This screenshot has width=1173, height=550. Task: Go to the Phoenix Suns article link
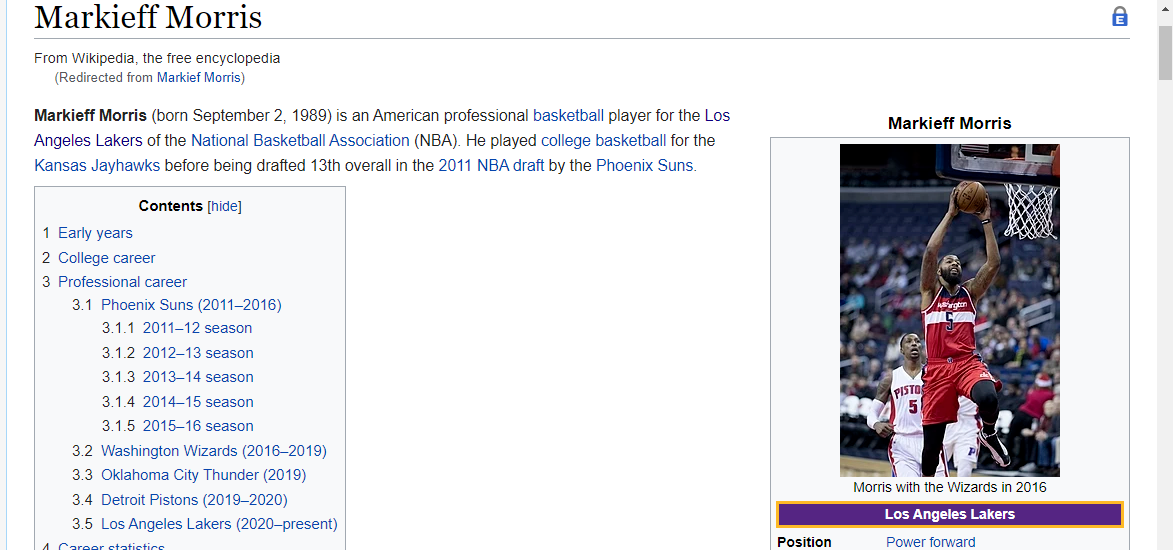(x=644, y=165)
